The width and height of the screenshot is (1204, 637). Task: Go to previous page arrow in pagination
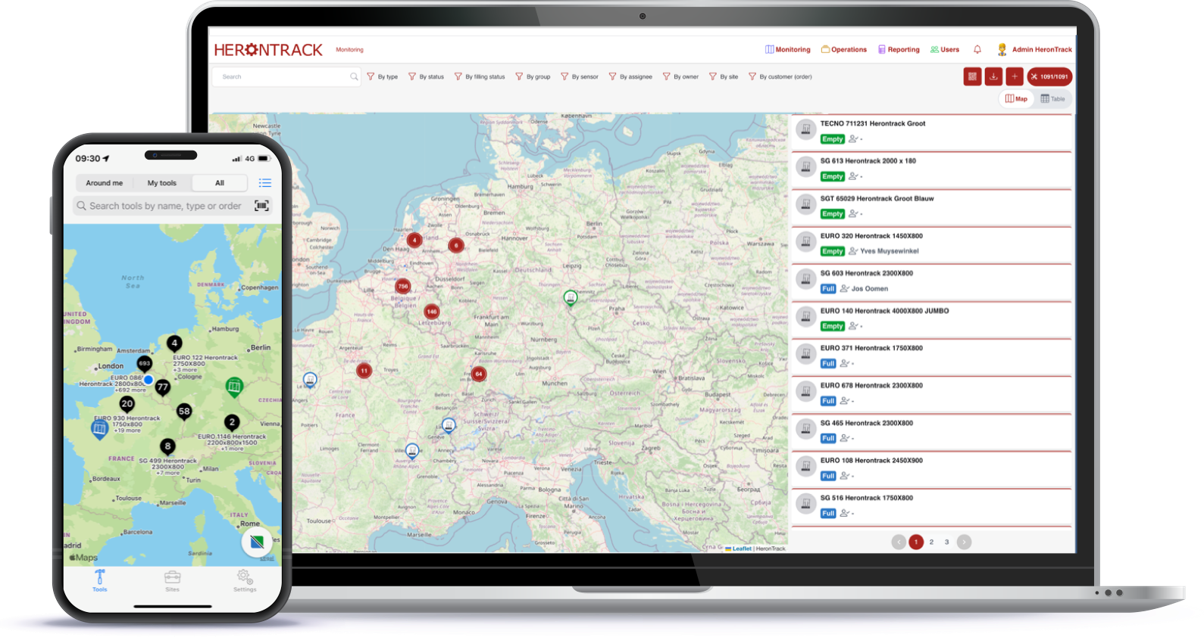point(899,542)
